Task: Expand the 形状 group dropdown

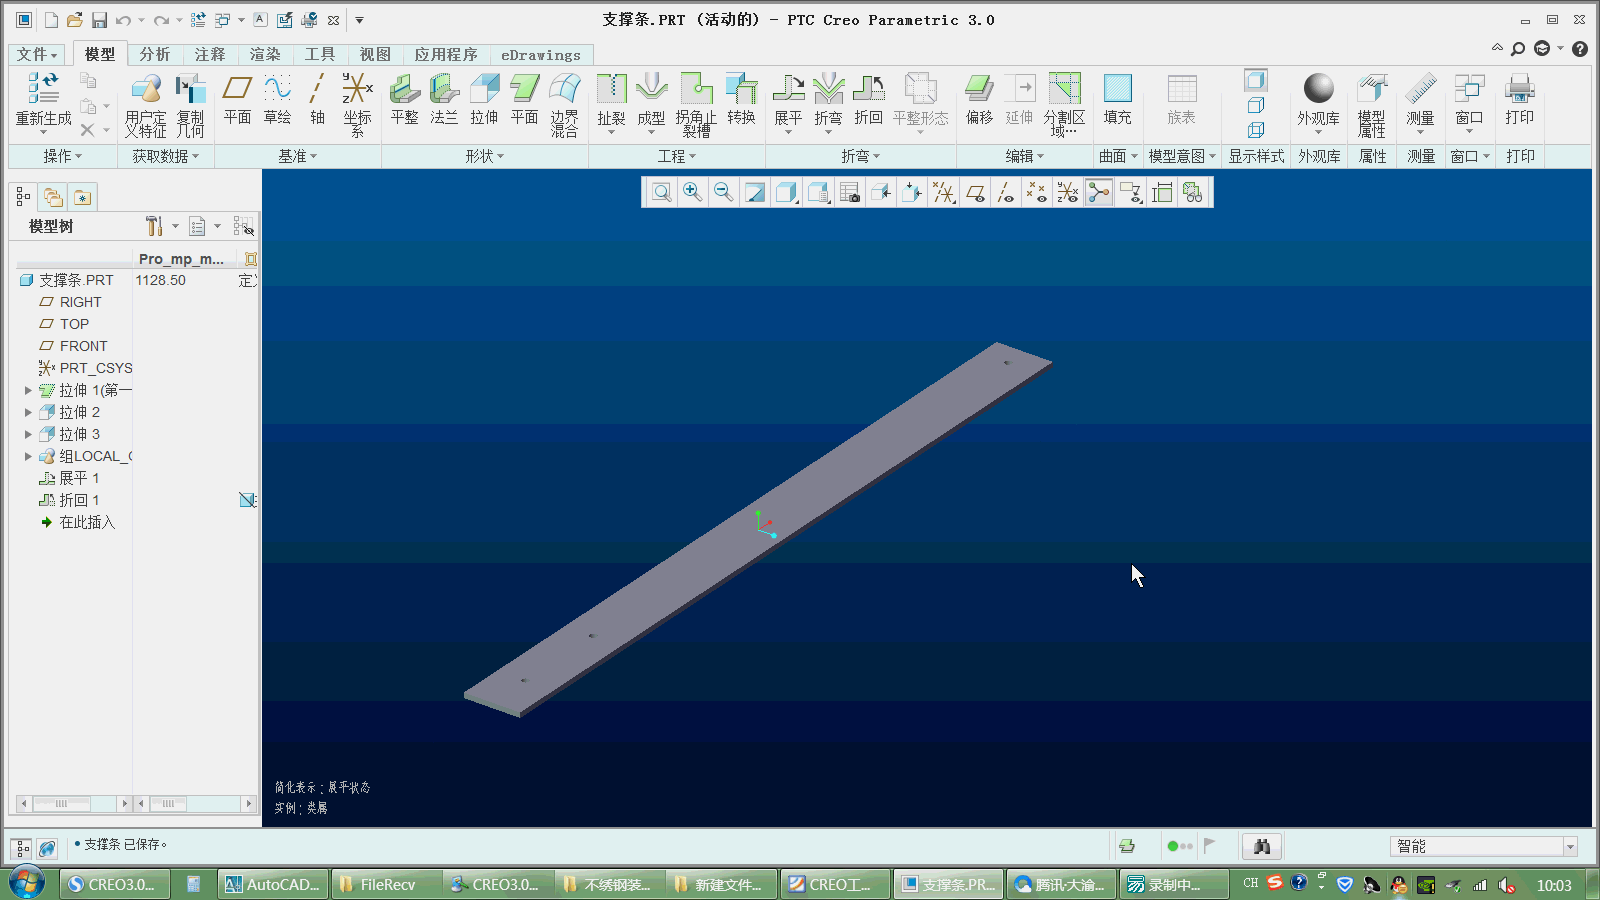Action: (x=485, y=156)
